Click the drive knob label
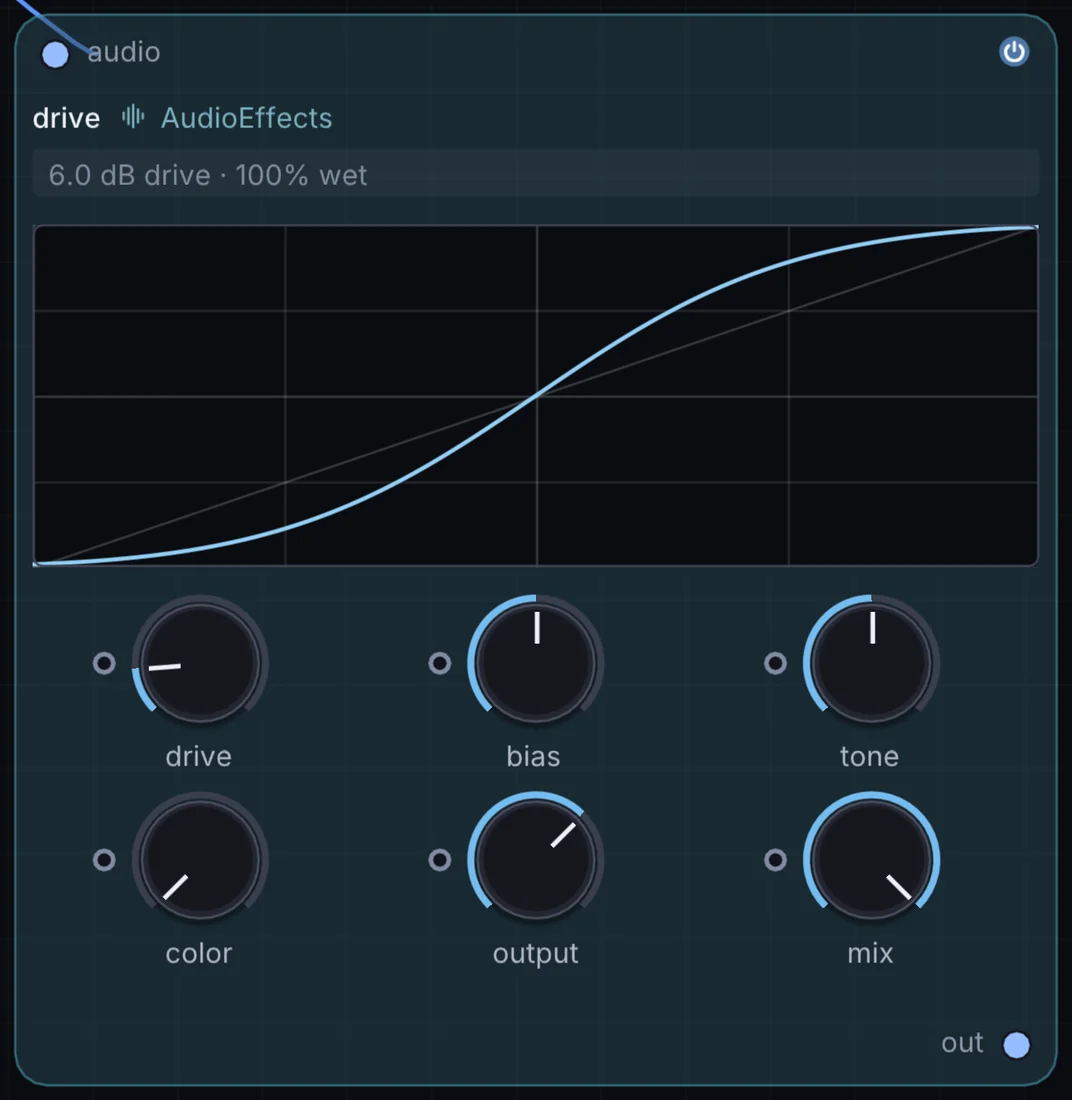The width and height of the screenshot is (1072, 1100). (199, 756)
